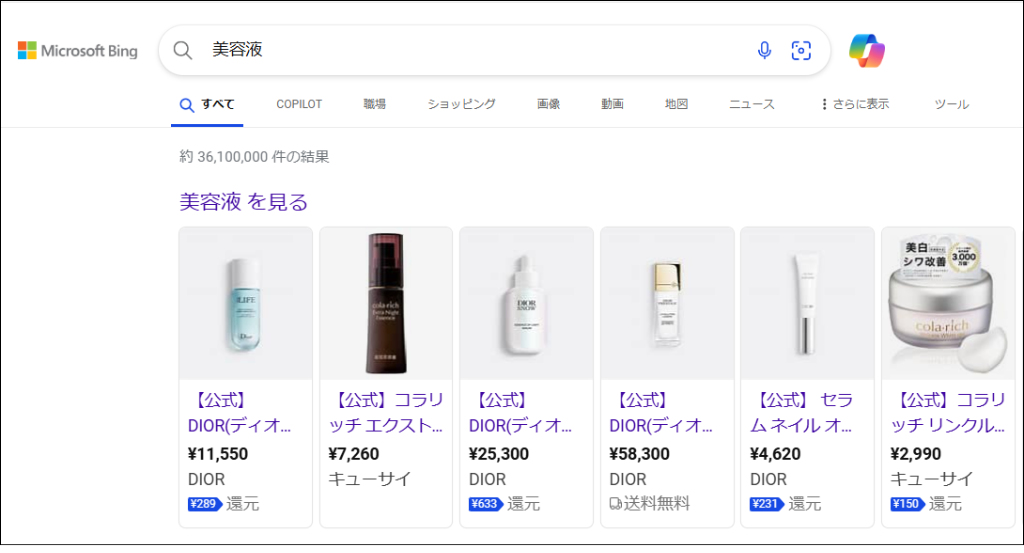This screenshot has height=553, width=1024.
Task: Open セラム ネイル product title link
Action: (801, 413)
